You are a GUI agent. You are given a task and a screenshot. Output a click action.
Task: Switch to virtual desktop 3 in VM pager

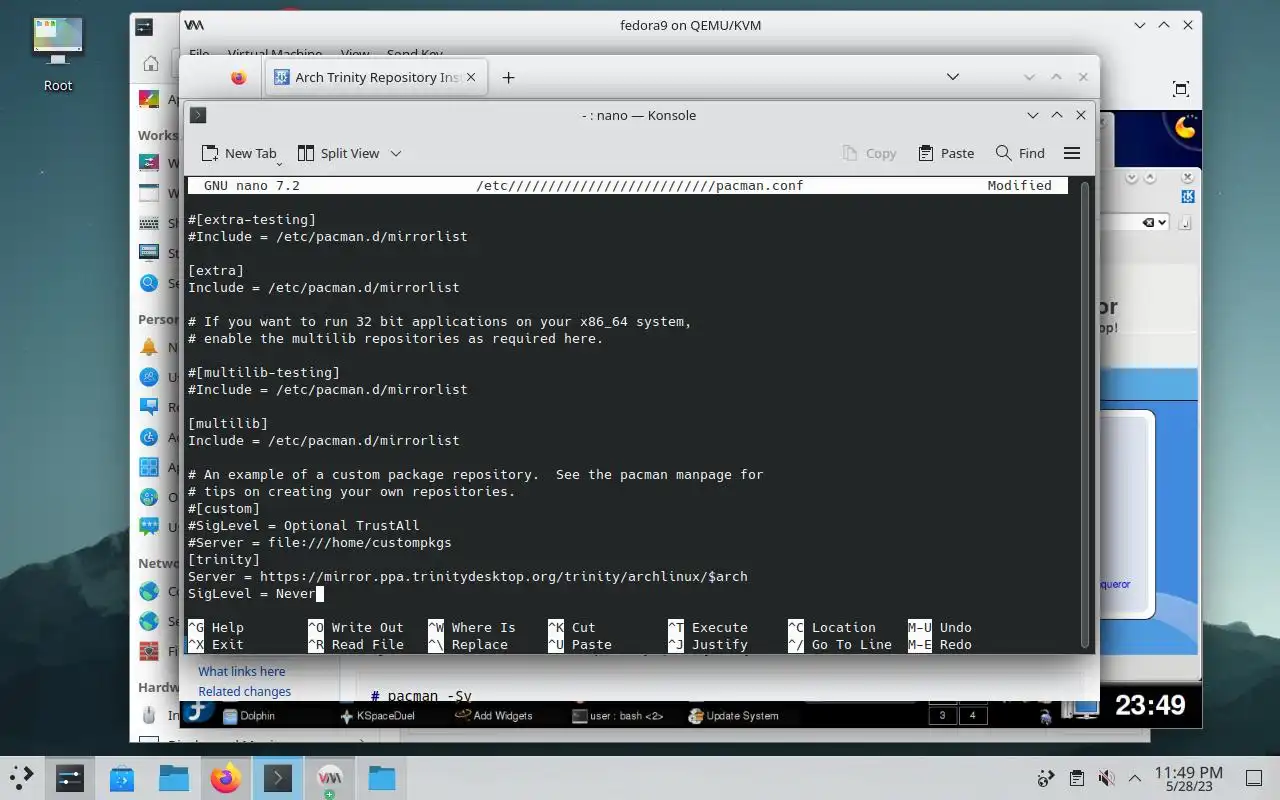pyautogui.click(x=942, y=715)
